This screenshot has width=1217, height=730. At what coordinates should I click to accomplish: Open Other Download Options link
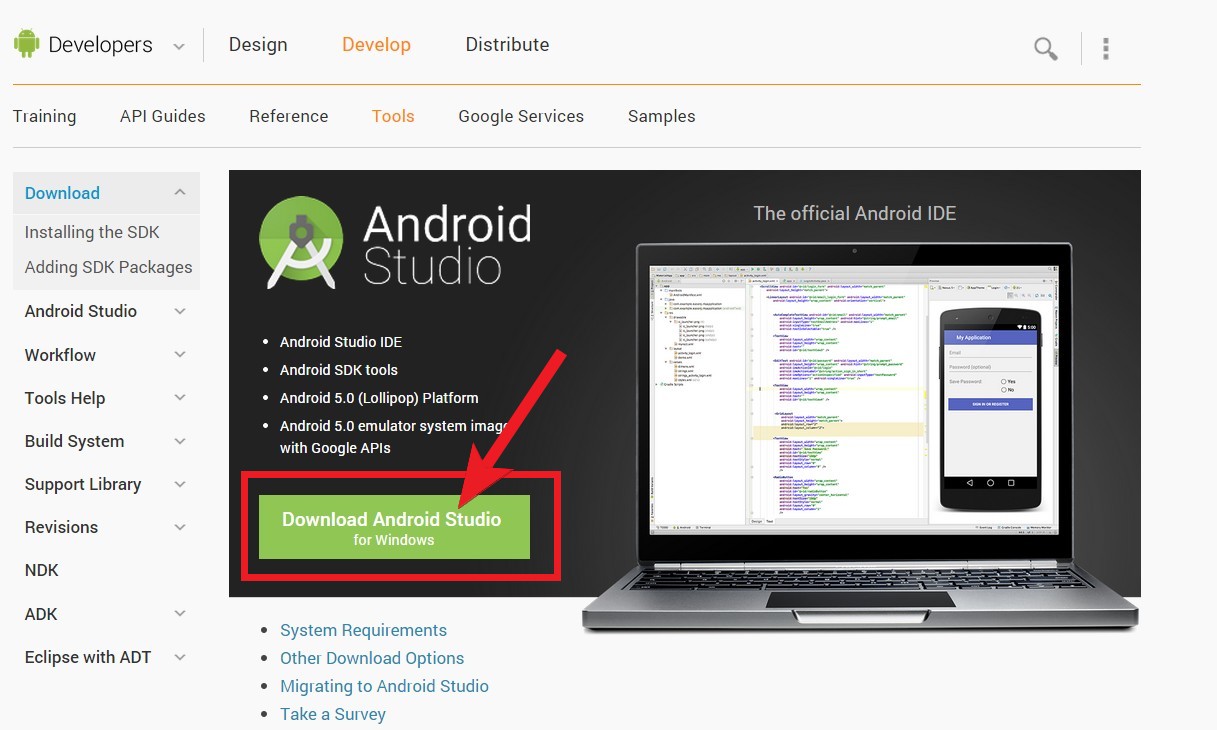click(372, 658)
